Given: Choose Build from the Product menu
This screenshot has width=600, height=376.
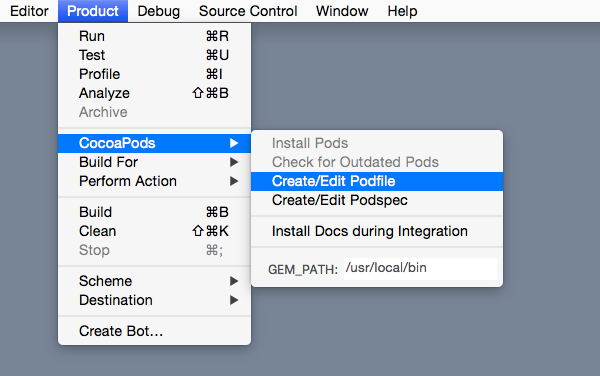Looking at the screenshot, I should tap(155, 212).
